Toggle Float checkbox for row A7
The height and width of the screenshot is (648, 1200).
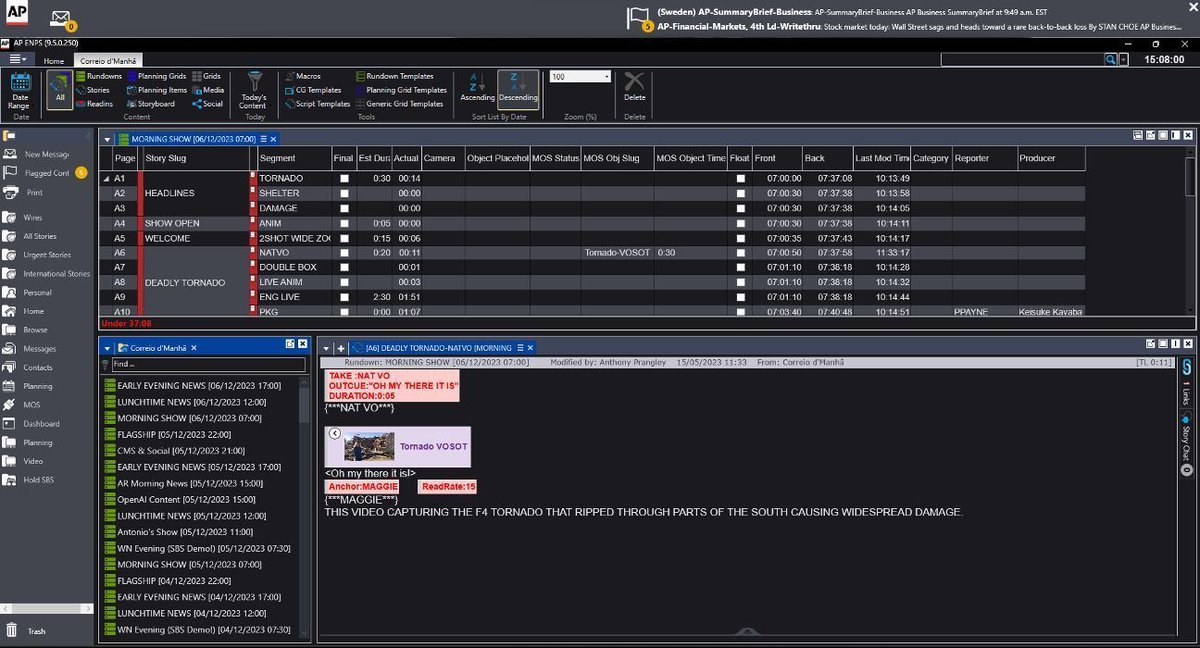741,268
